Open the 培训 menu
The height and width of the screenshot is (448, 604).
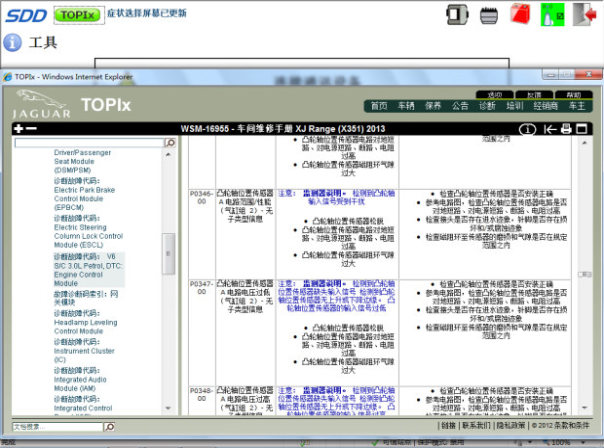point(514,106)
